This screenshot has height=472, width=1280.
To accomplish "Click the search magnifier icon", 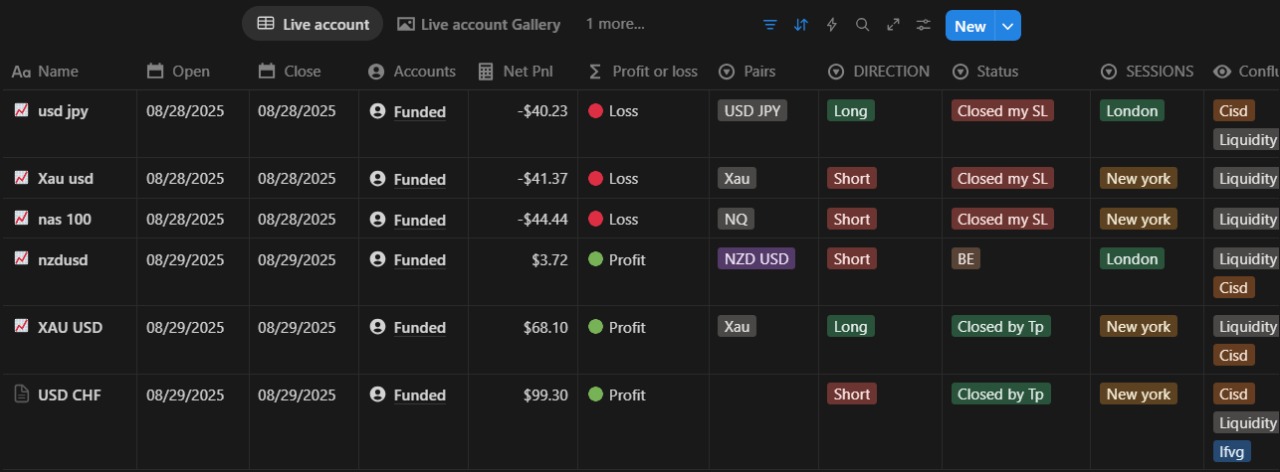I will [x=862, y=25].
